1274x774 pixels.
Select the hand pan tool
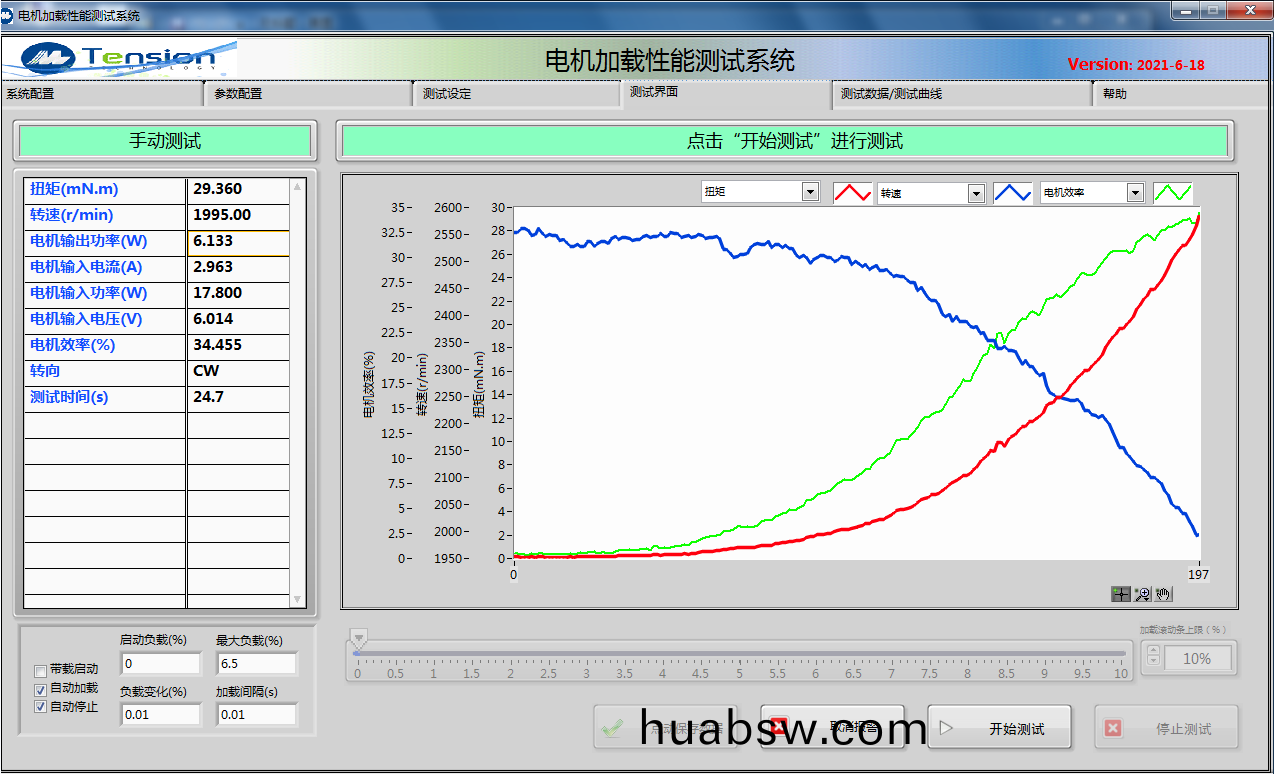pos(1163,594)
